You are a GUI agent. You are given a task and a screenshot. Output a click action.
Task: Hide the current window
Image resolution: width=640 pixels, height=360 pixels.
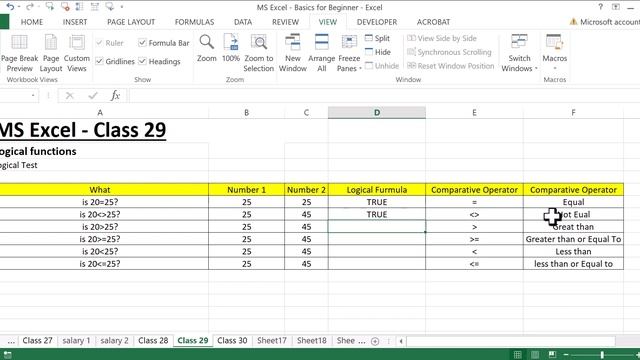tap(378, 52)
